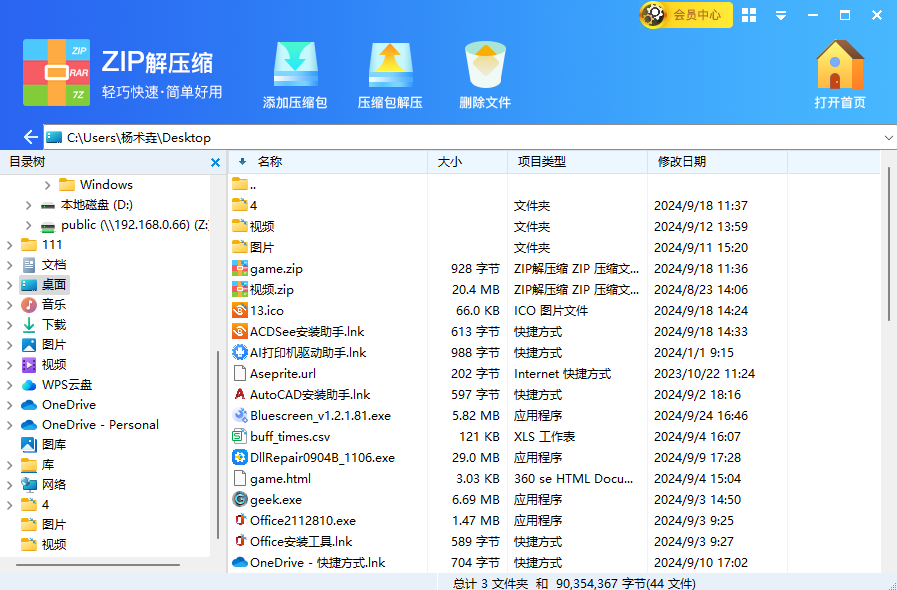Expand the 文档 node in the tree
This screenshot has height=590, width=897.
coord(9,265)
